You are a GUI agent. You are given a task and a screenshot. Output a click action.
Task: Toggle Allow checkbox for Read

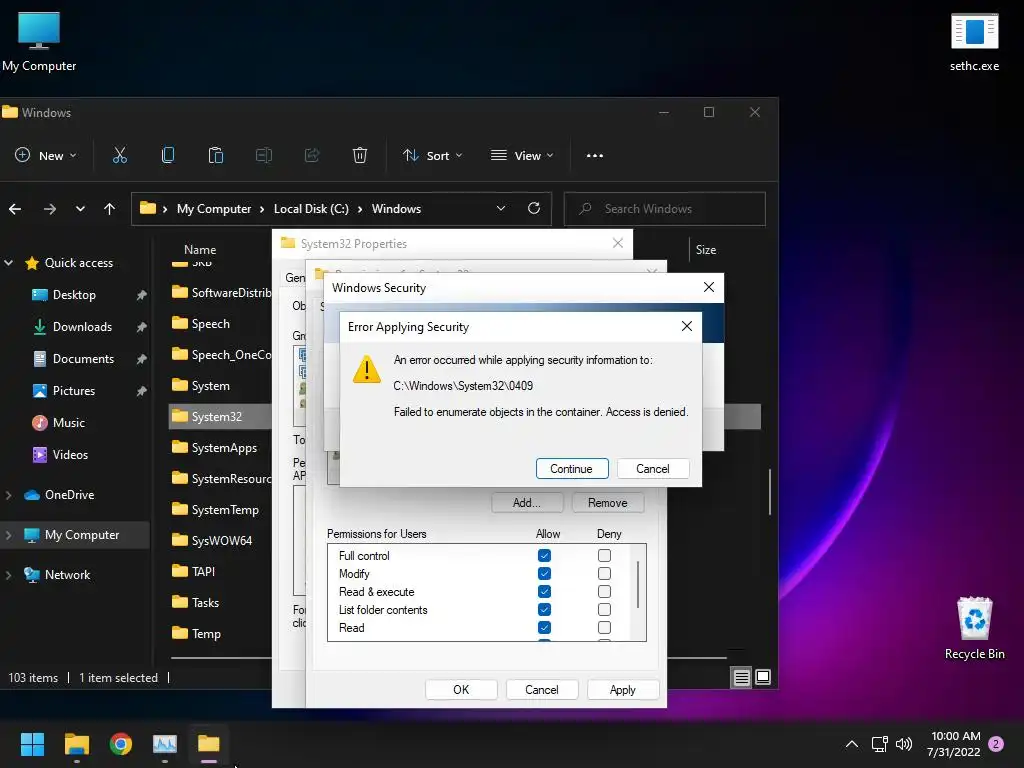tap(544, 628)
